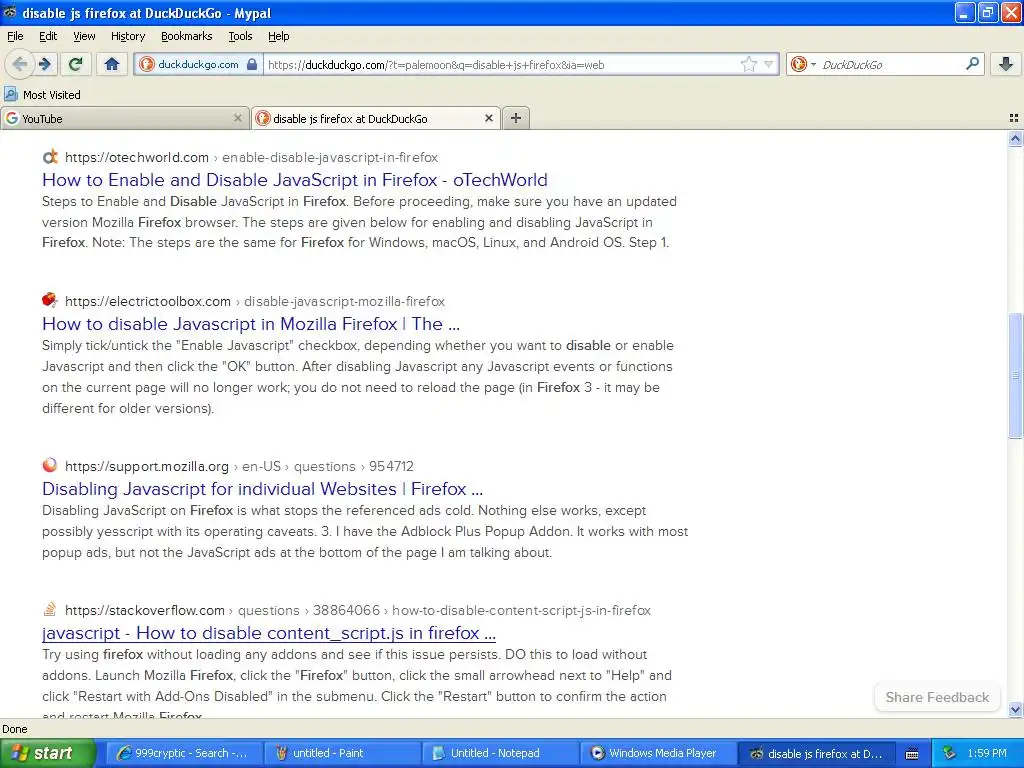Open the Most Visited bookmarks folder
The width and height of the screenshot is (1024, 768).
42,95
